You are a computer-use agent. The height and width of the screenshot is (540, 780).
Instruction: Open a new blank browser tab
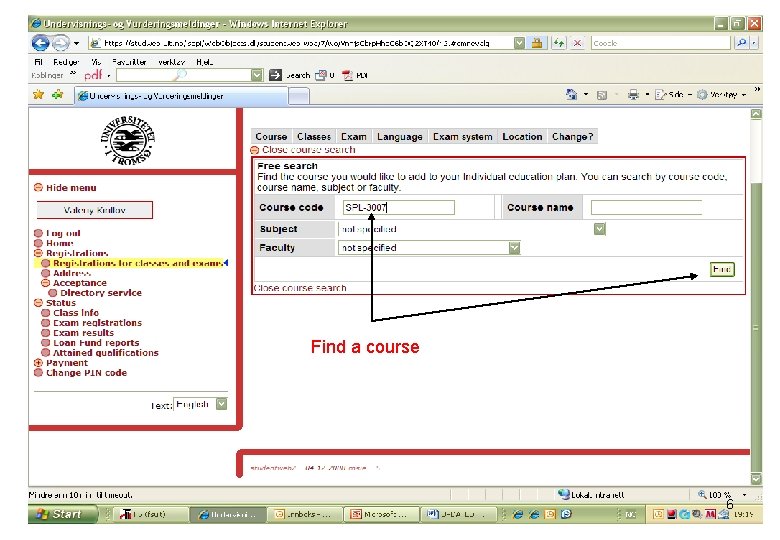[x=298, y=96]
